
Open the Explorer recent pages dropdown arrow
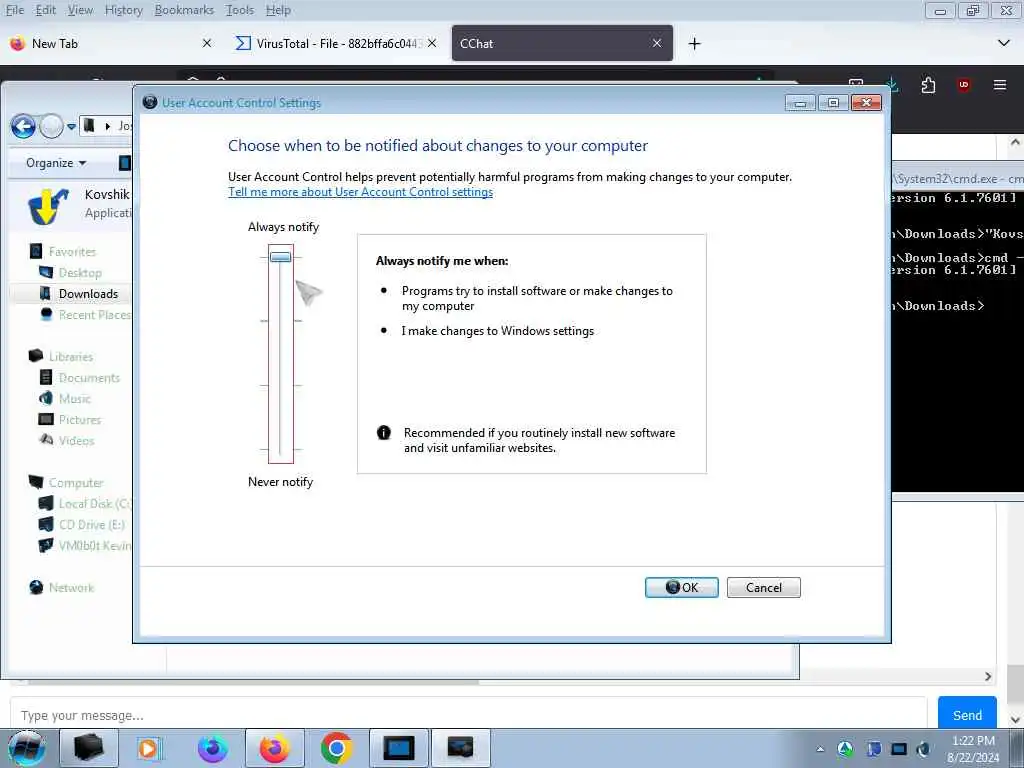pos(71,127)
